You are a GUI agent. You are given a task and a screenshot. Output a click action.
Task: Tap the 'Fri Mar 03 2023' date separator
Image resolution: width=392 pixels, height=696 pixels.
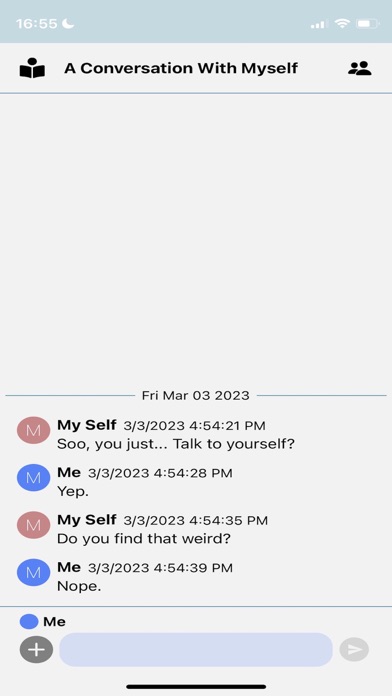tap(196, 395)
